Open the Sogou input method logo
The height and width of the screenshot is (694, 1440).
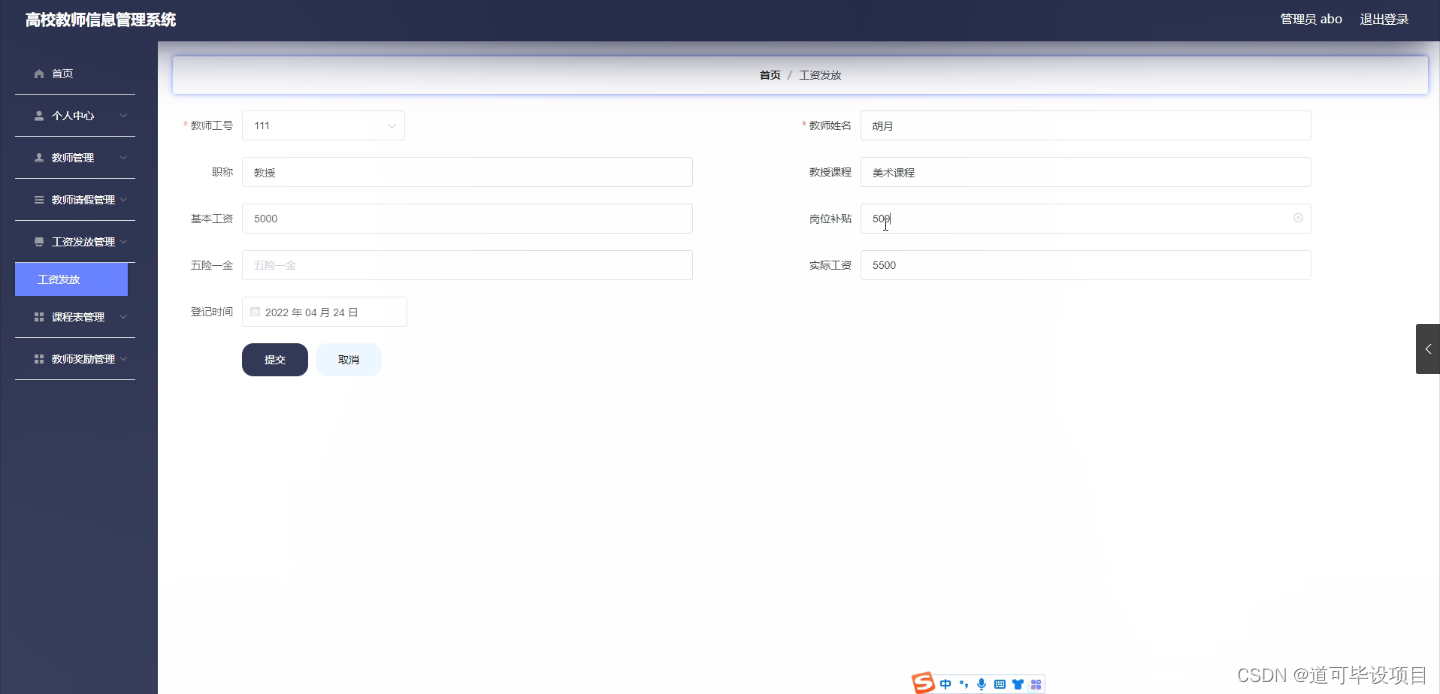coord(922,683)
